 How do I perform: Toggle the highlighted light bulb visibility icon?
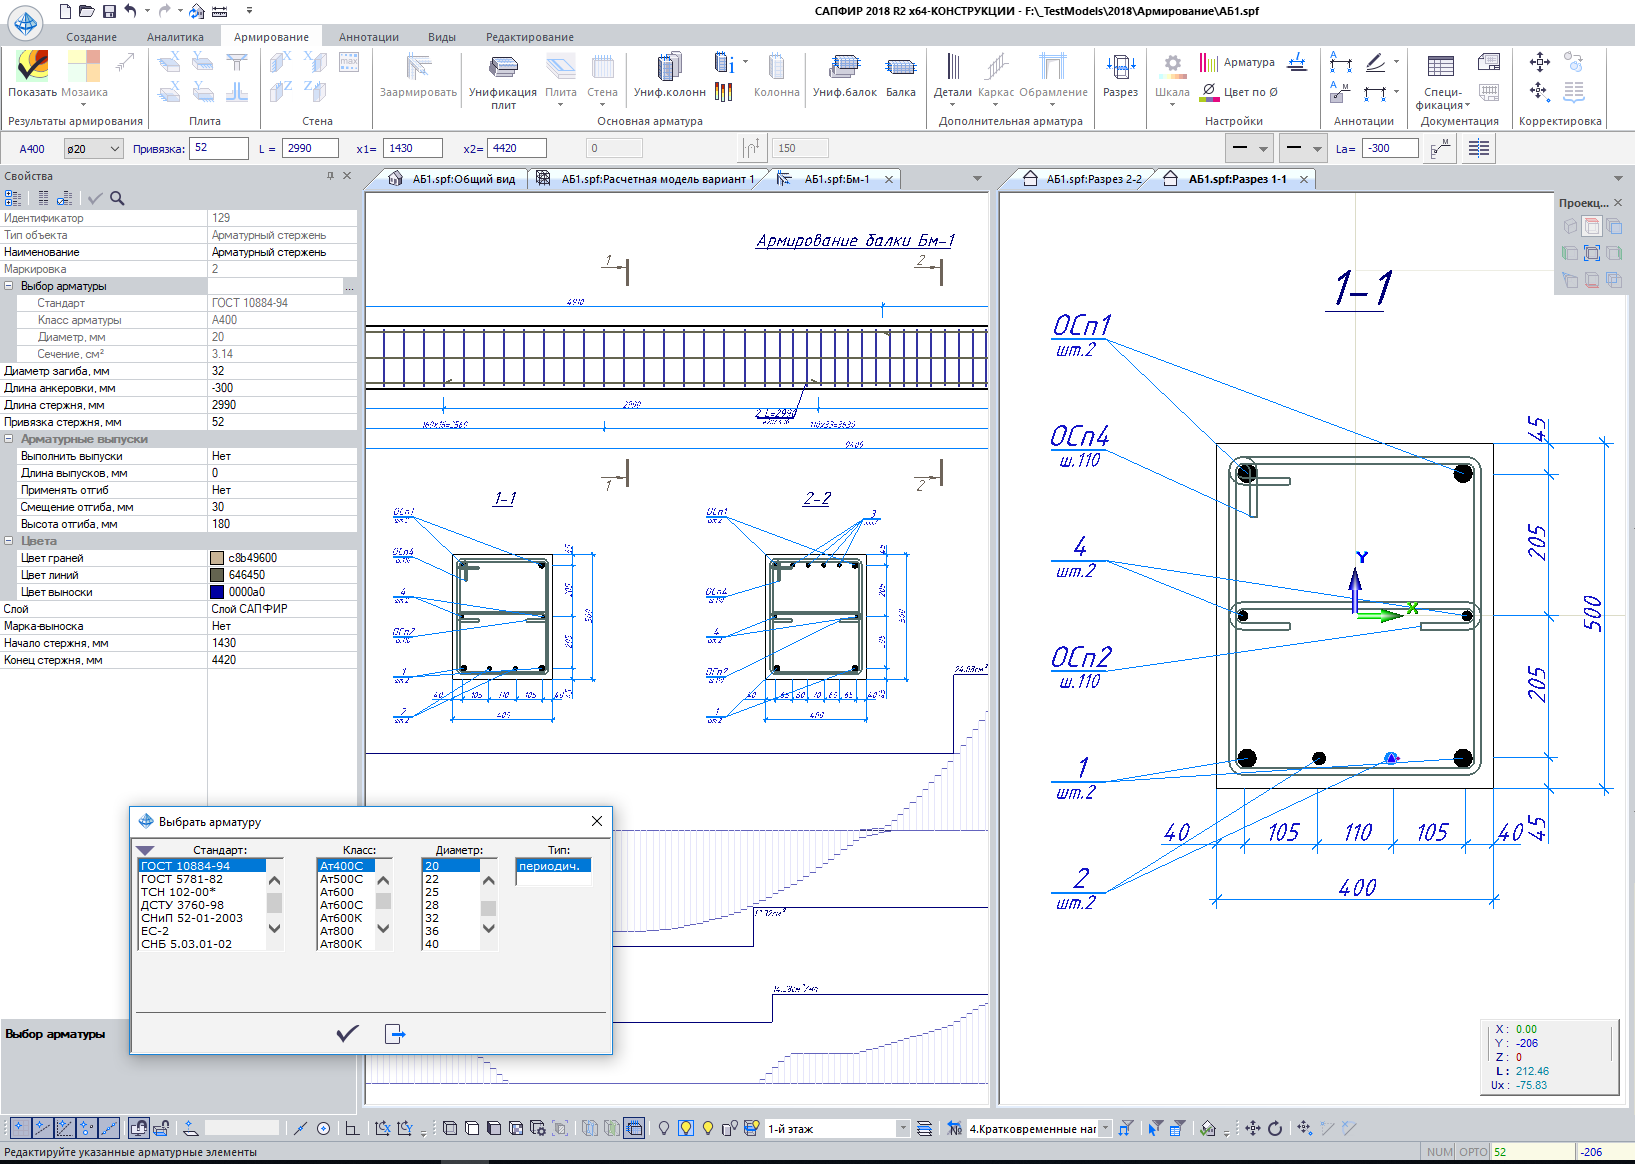(686, 1129)
